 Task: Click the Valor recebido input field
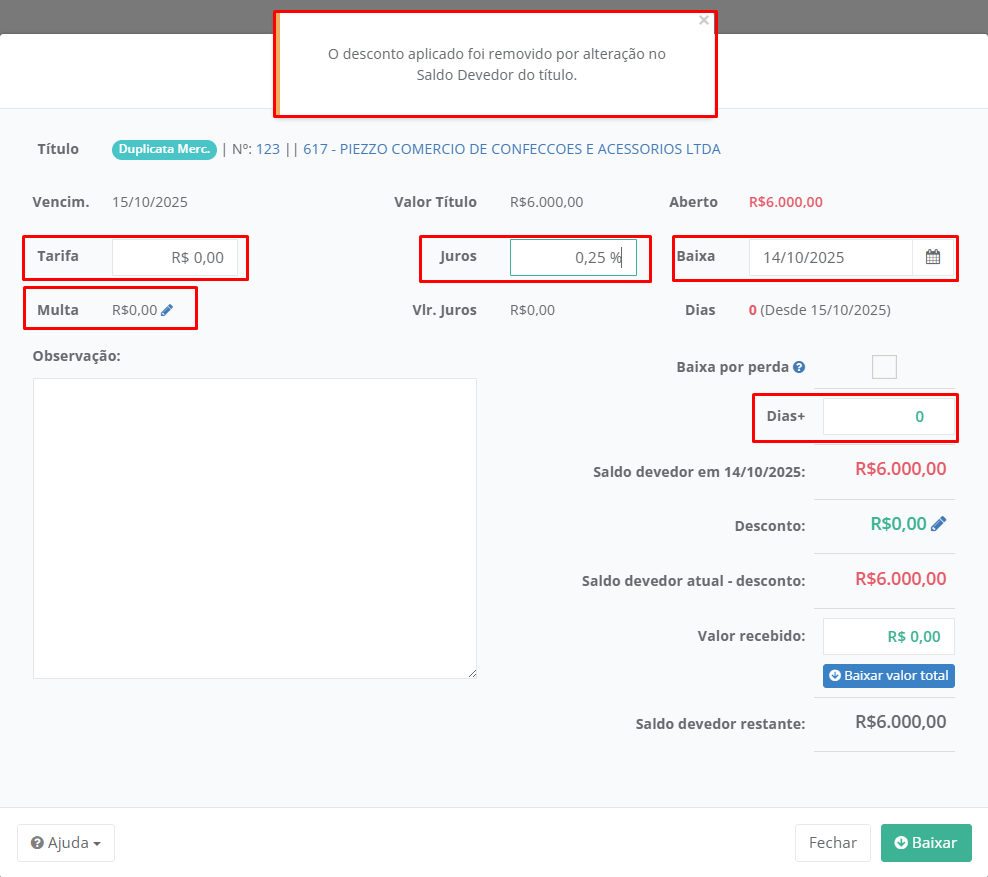tap(888, 636)
